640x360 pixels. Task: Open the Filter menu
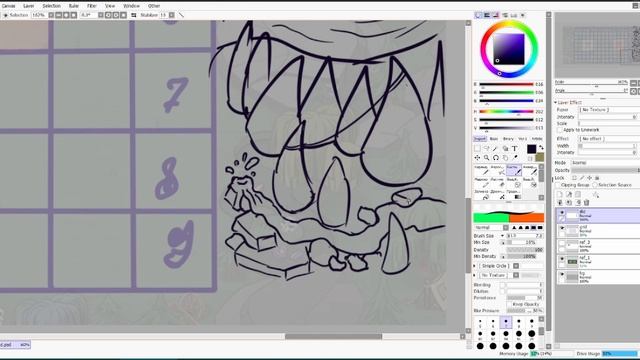click(92, 6)
